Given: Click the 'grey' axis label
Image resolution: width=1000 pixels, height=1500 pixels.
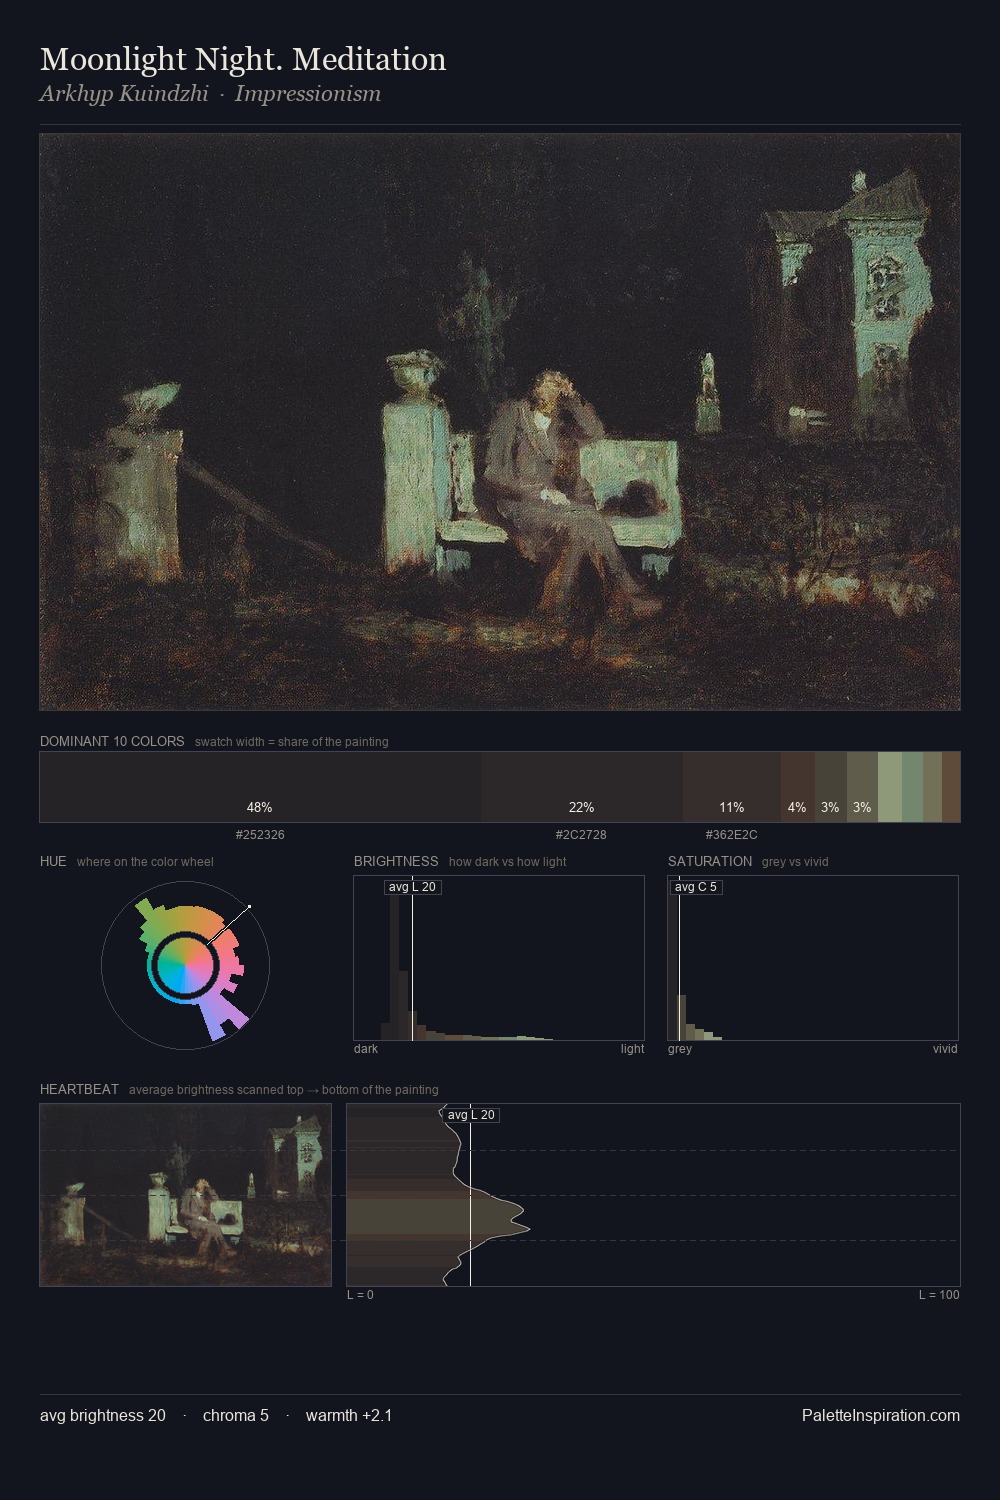Looking at the screenshot, I should coord(680,1049).
